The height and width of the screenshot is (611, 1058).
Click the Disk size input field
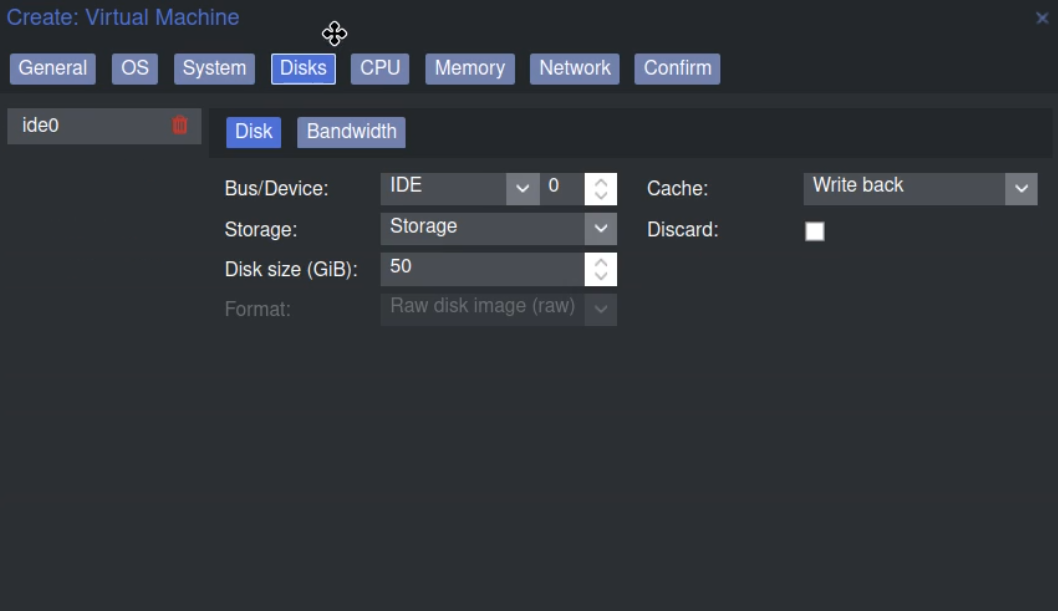click(481, 268)
